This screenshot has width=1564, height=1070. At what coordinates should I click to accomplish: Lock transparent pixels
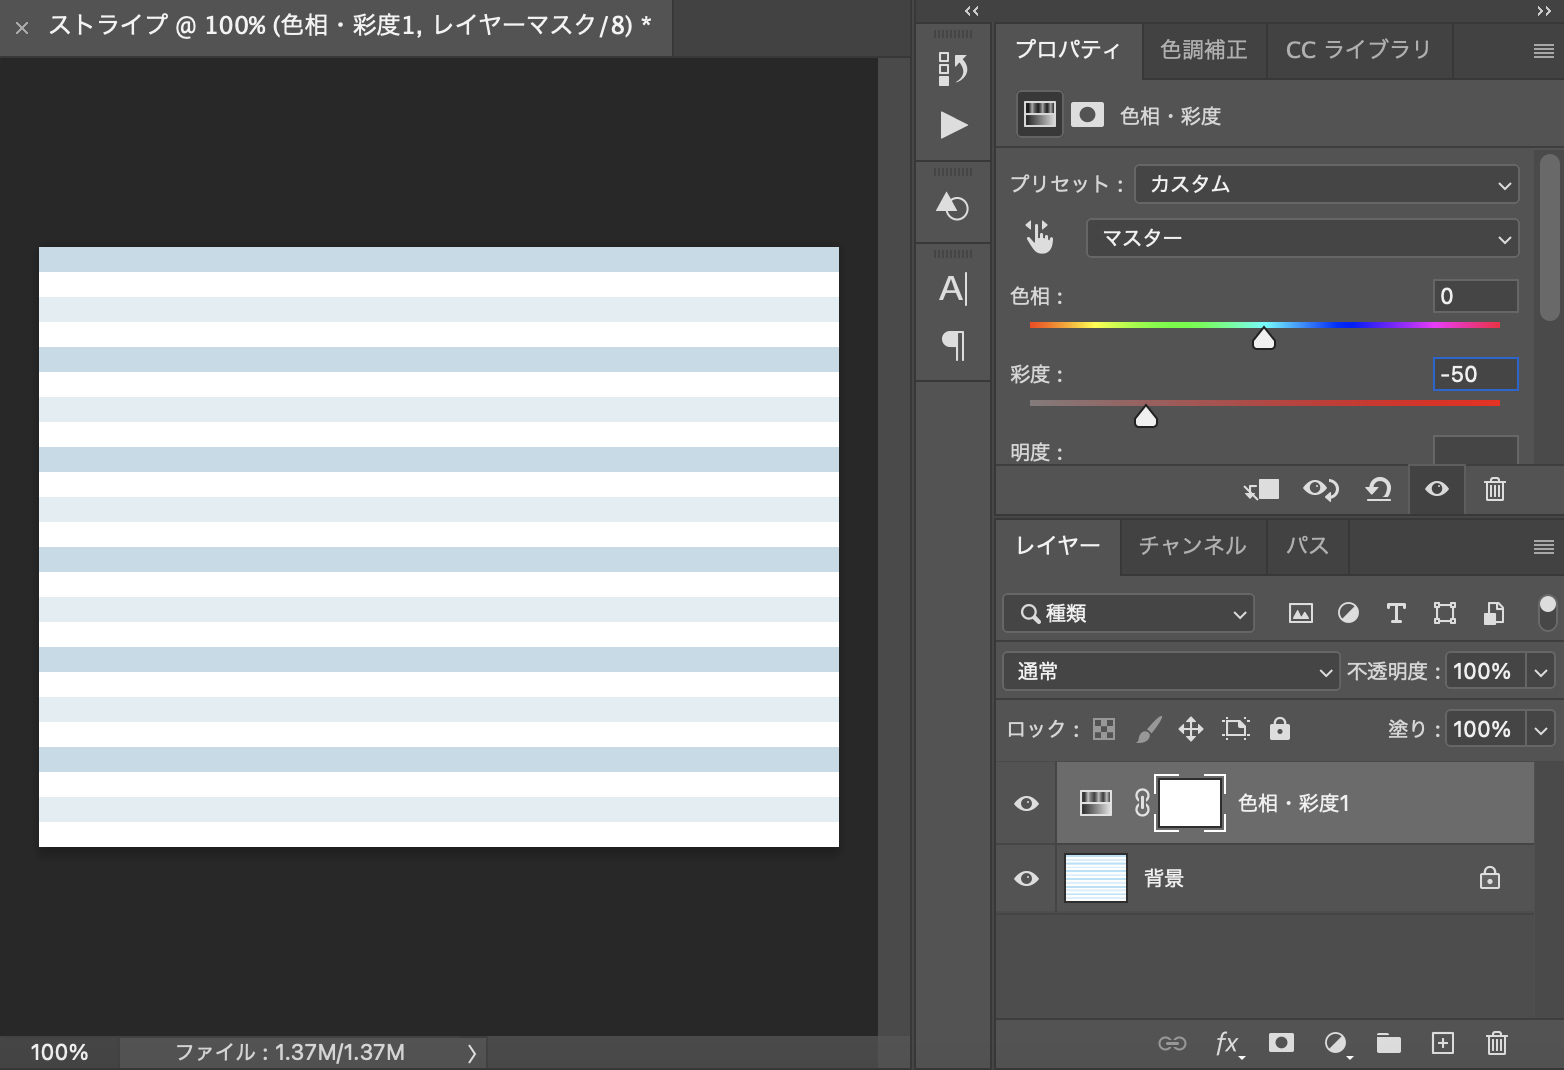click(x=1104, y=729)
